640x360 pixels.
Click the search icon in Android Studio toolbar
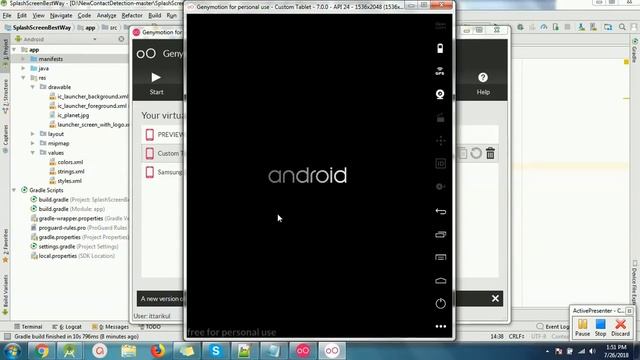pos(622,27)
